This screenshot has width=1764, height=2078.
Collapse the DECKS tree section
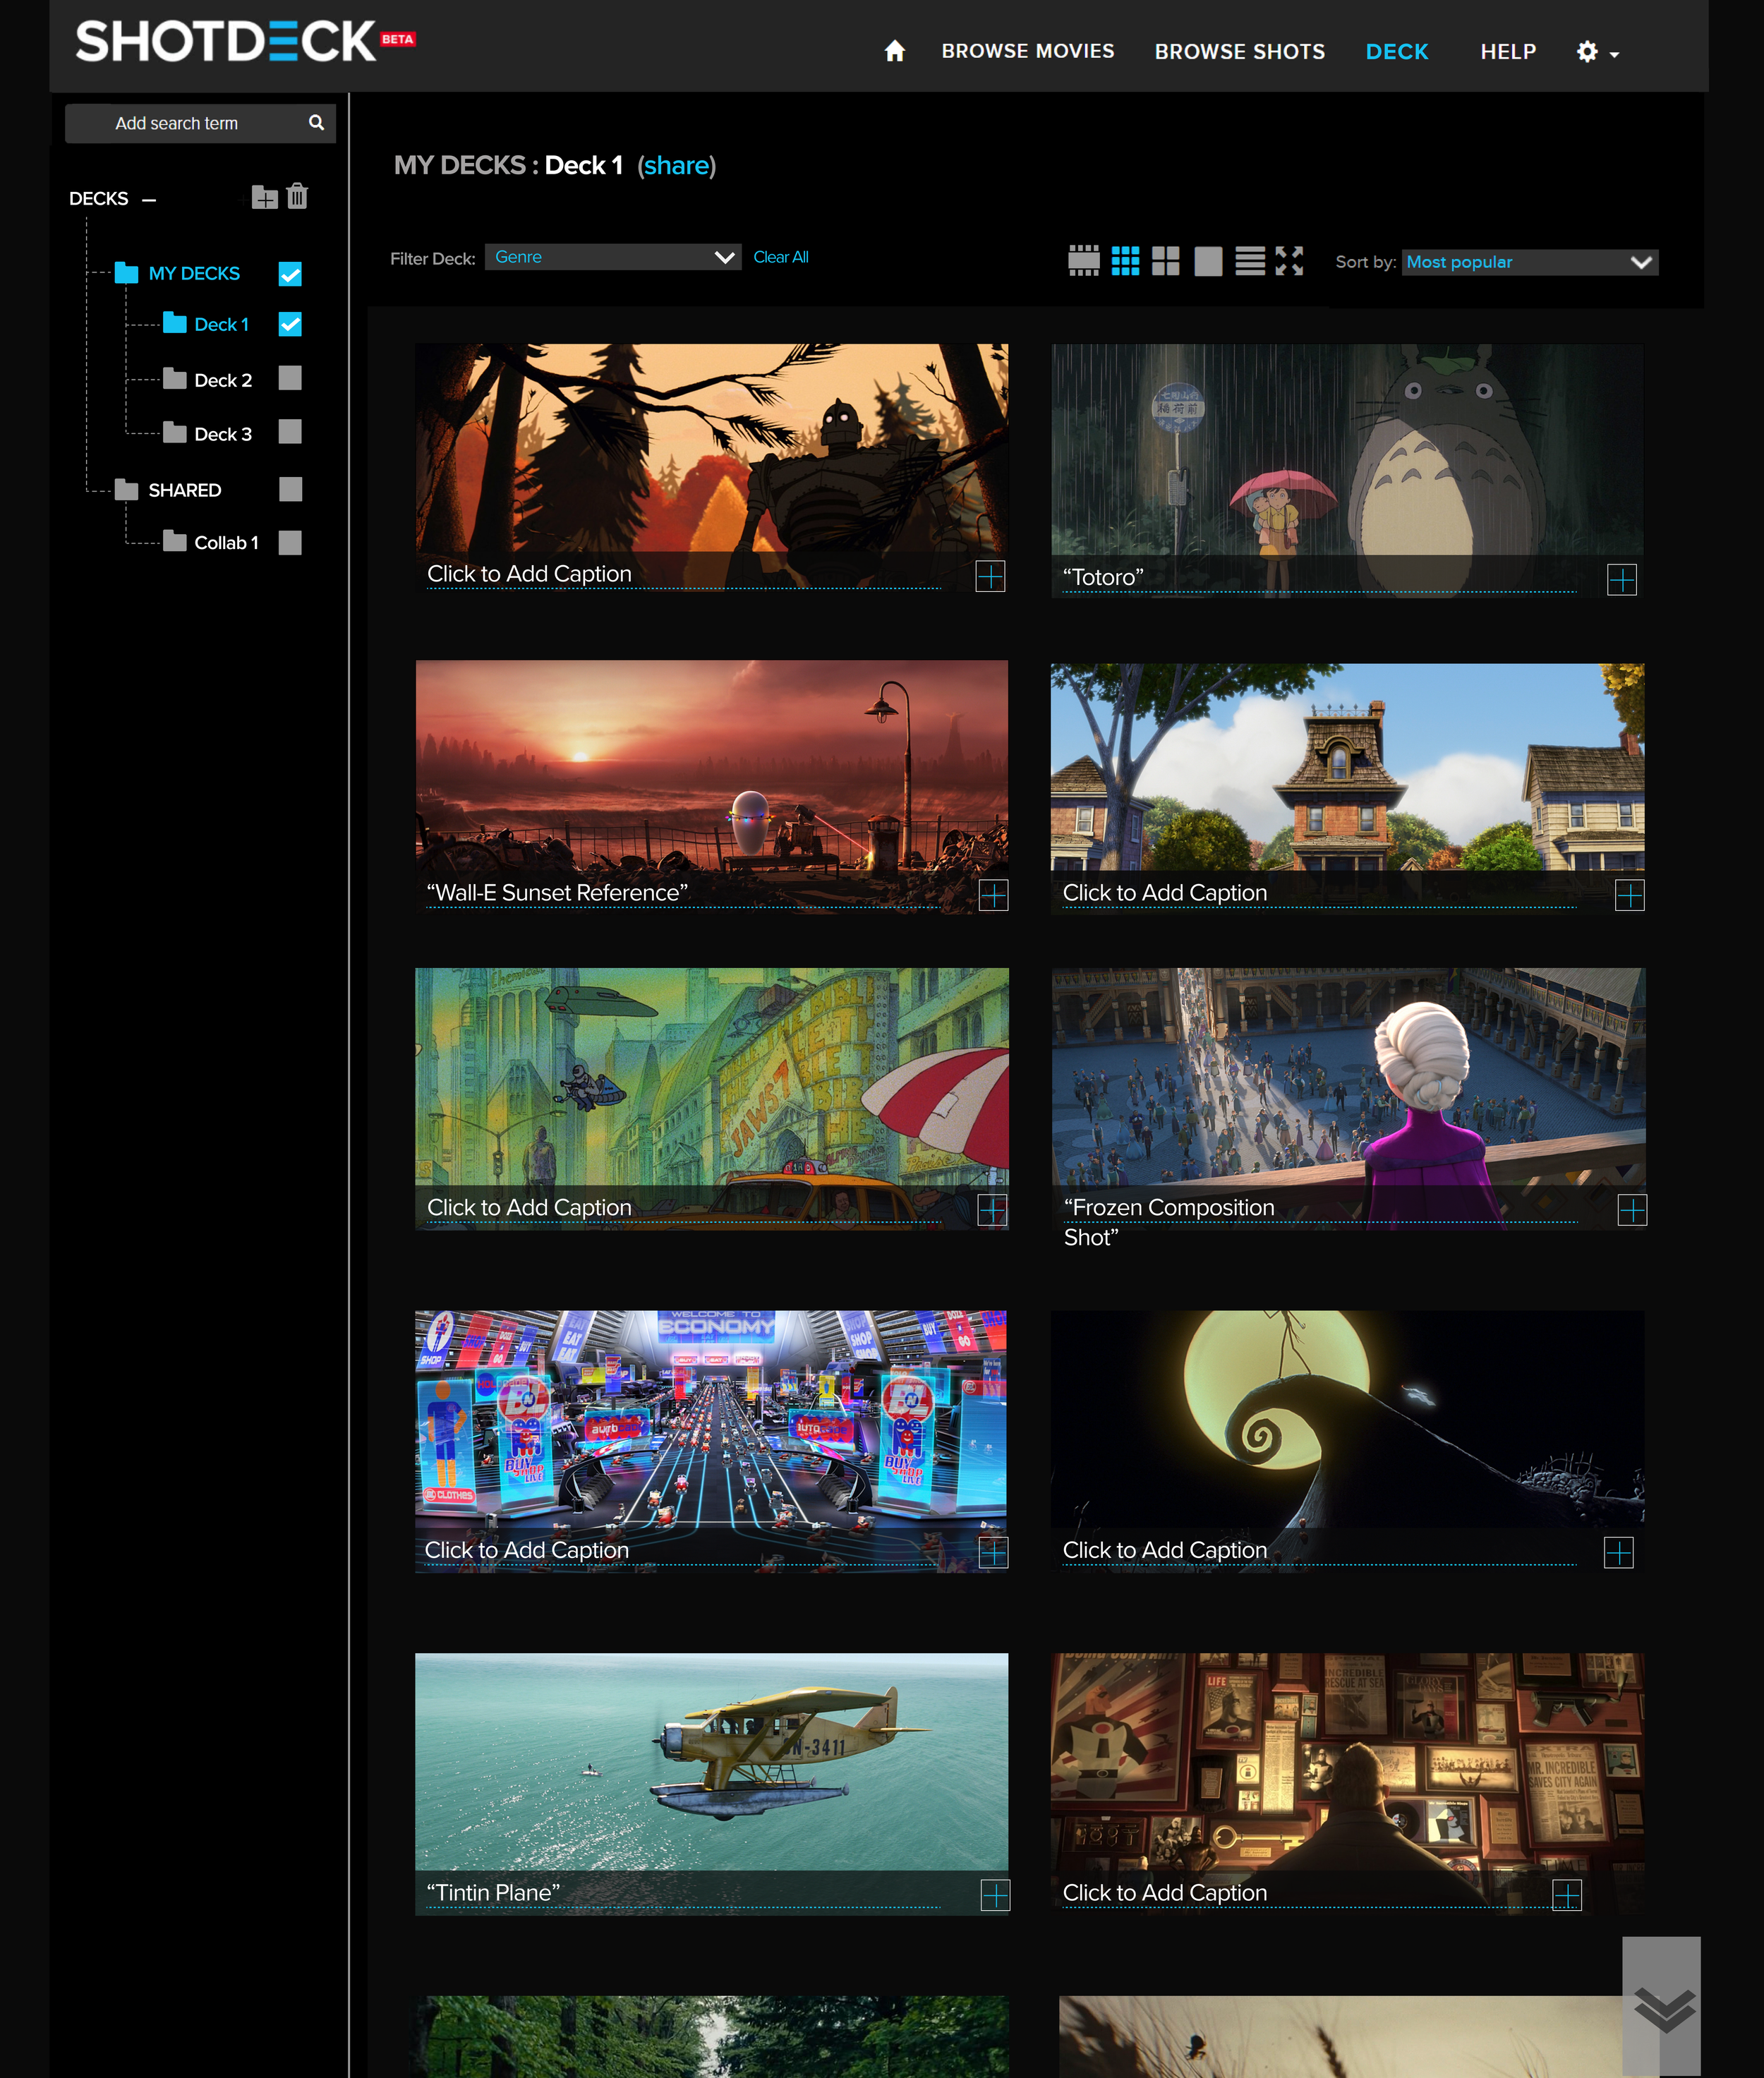pyautogui.click(x=149, y=199)
